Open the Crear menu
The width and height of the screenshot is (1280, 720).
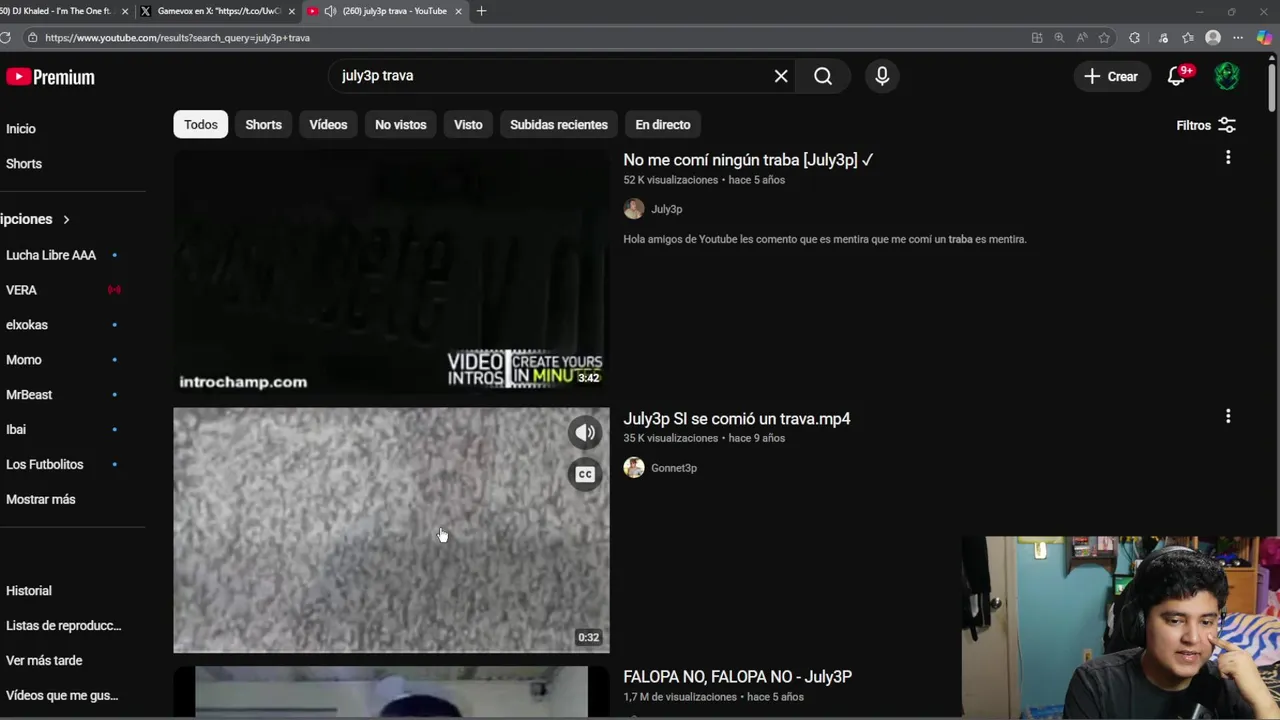[x=1111, y=76]
